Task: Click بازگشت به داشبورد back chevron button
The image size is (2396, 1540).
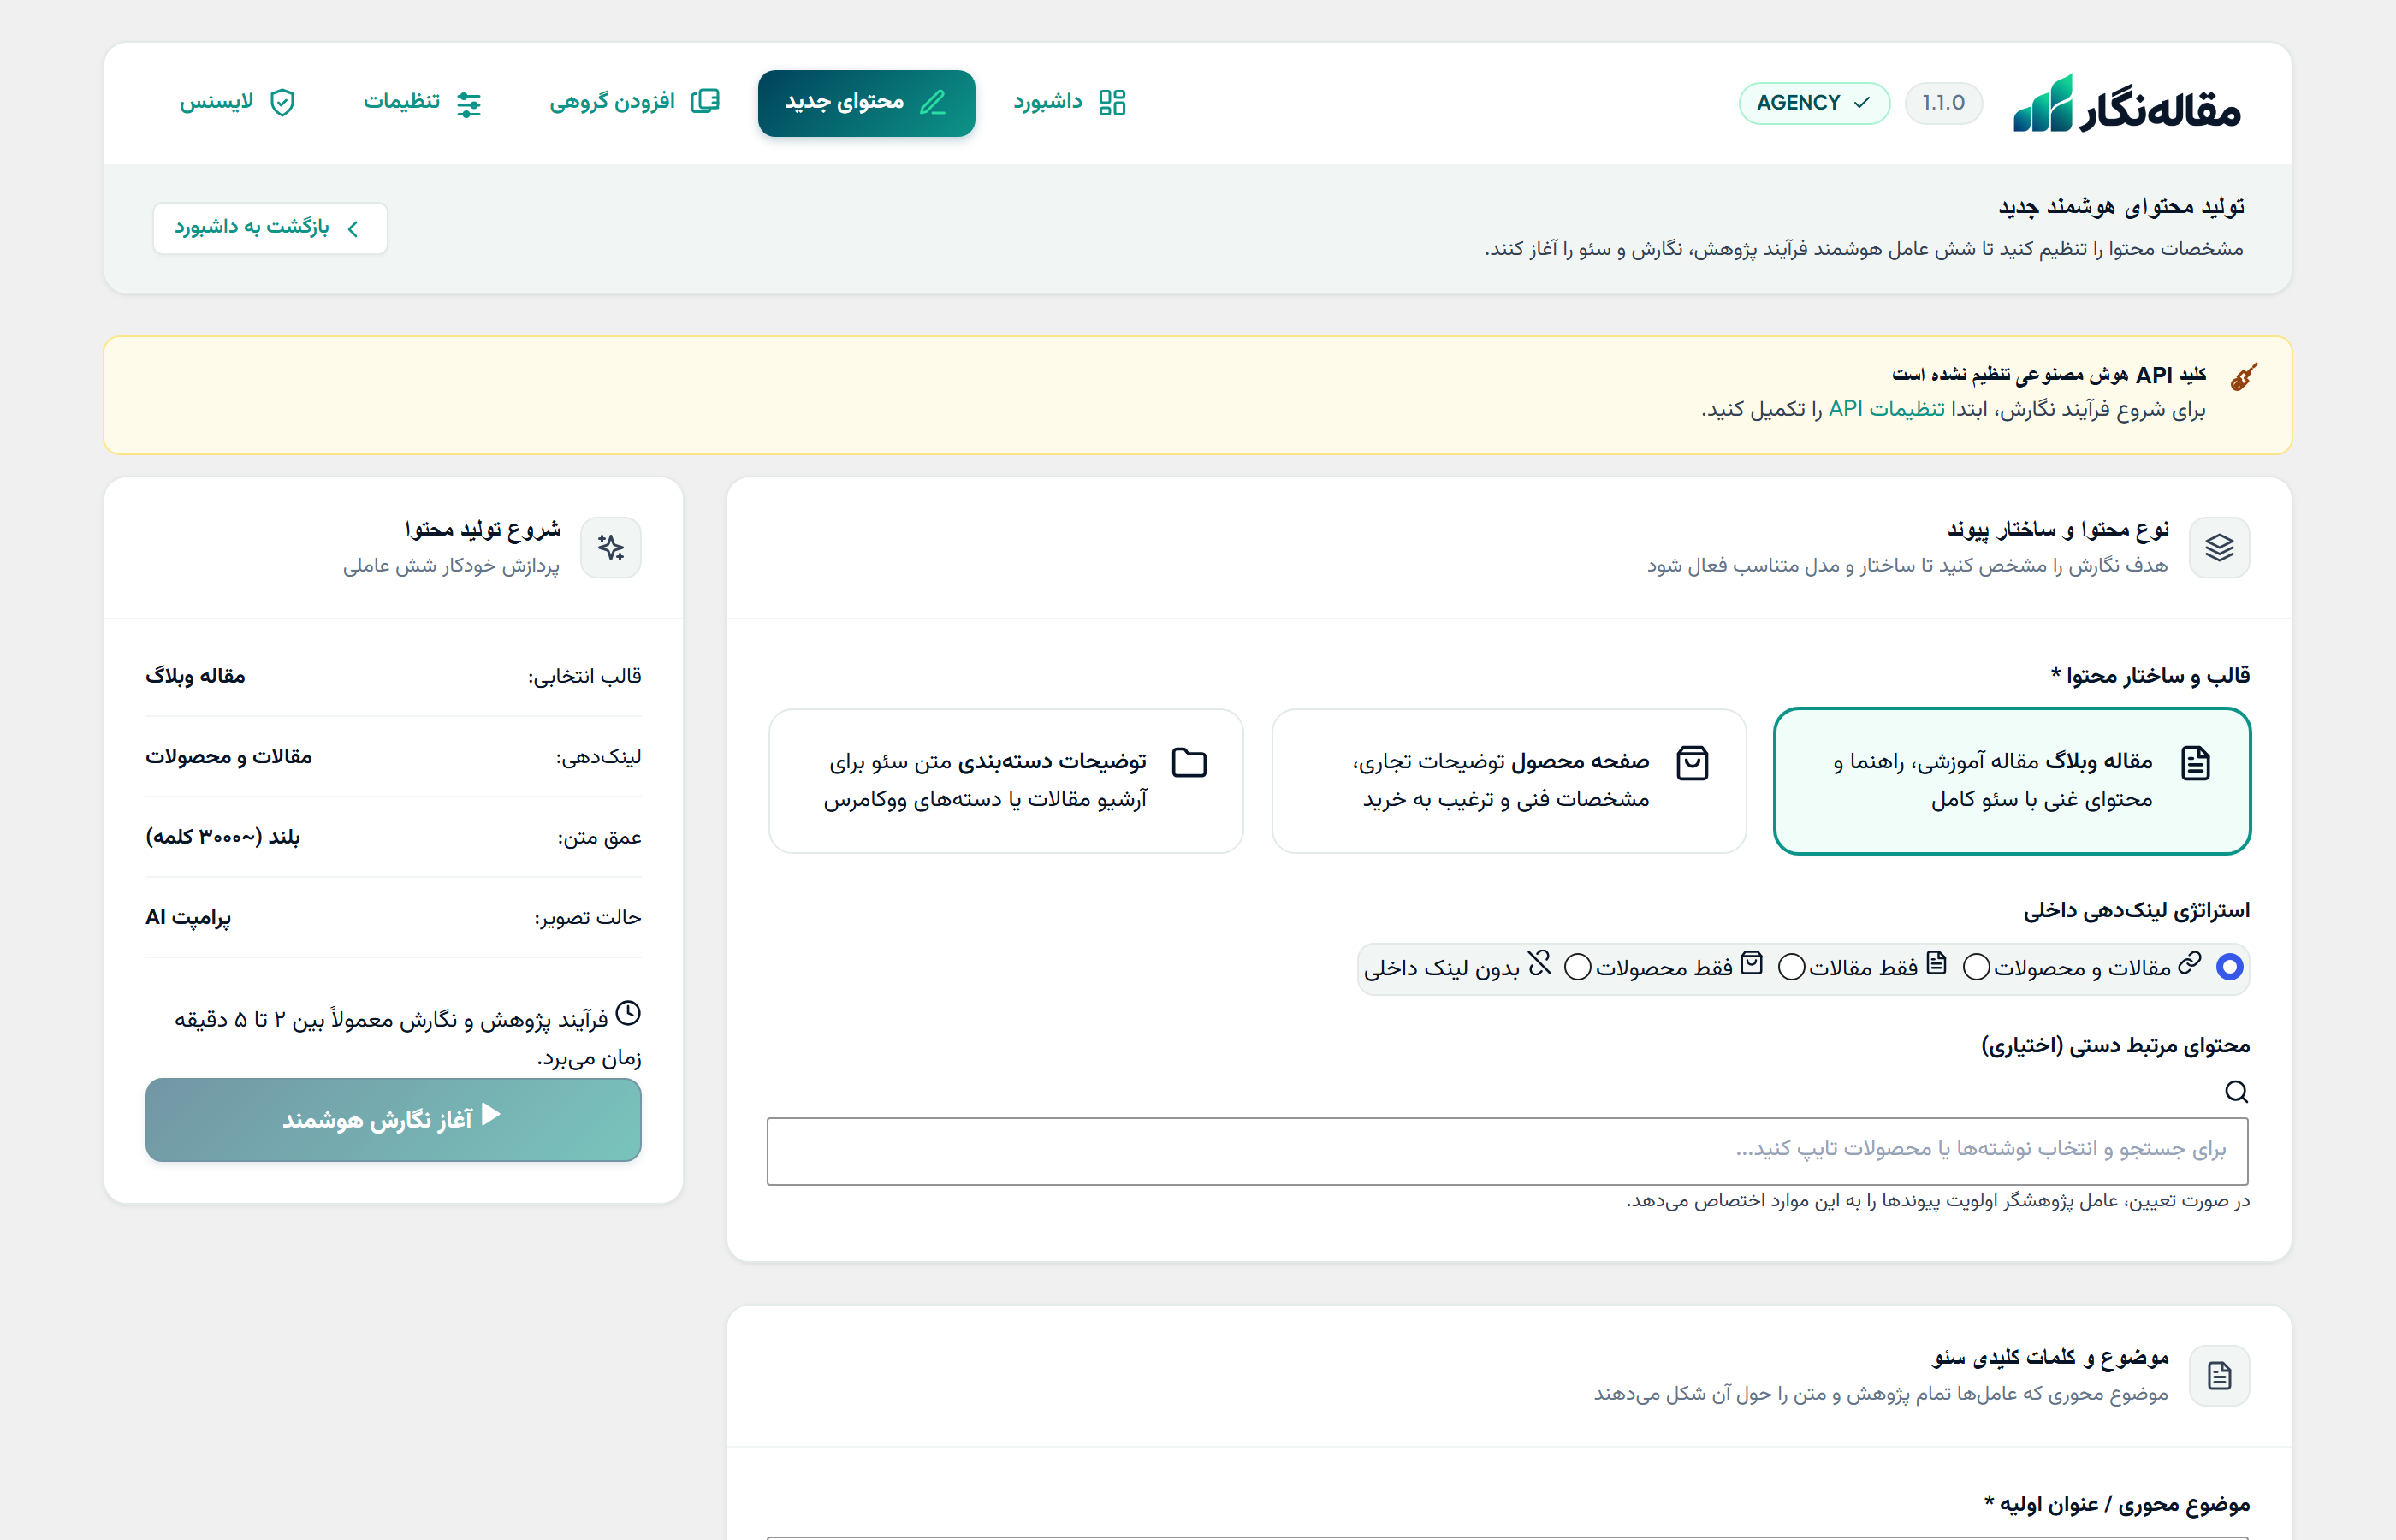Action: (x=270, y=228)
